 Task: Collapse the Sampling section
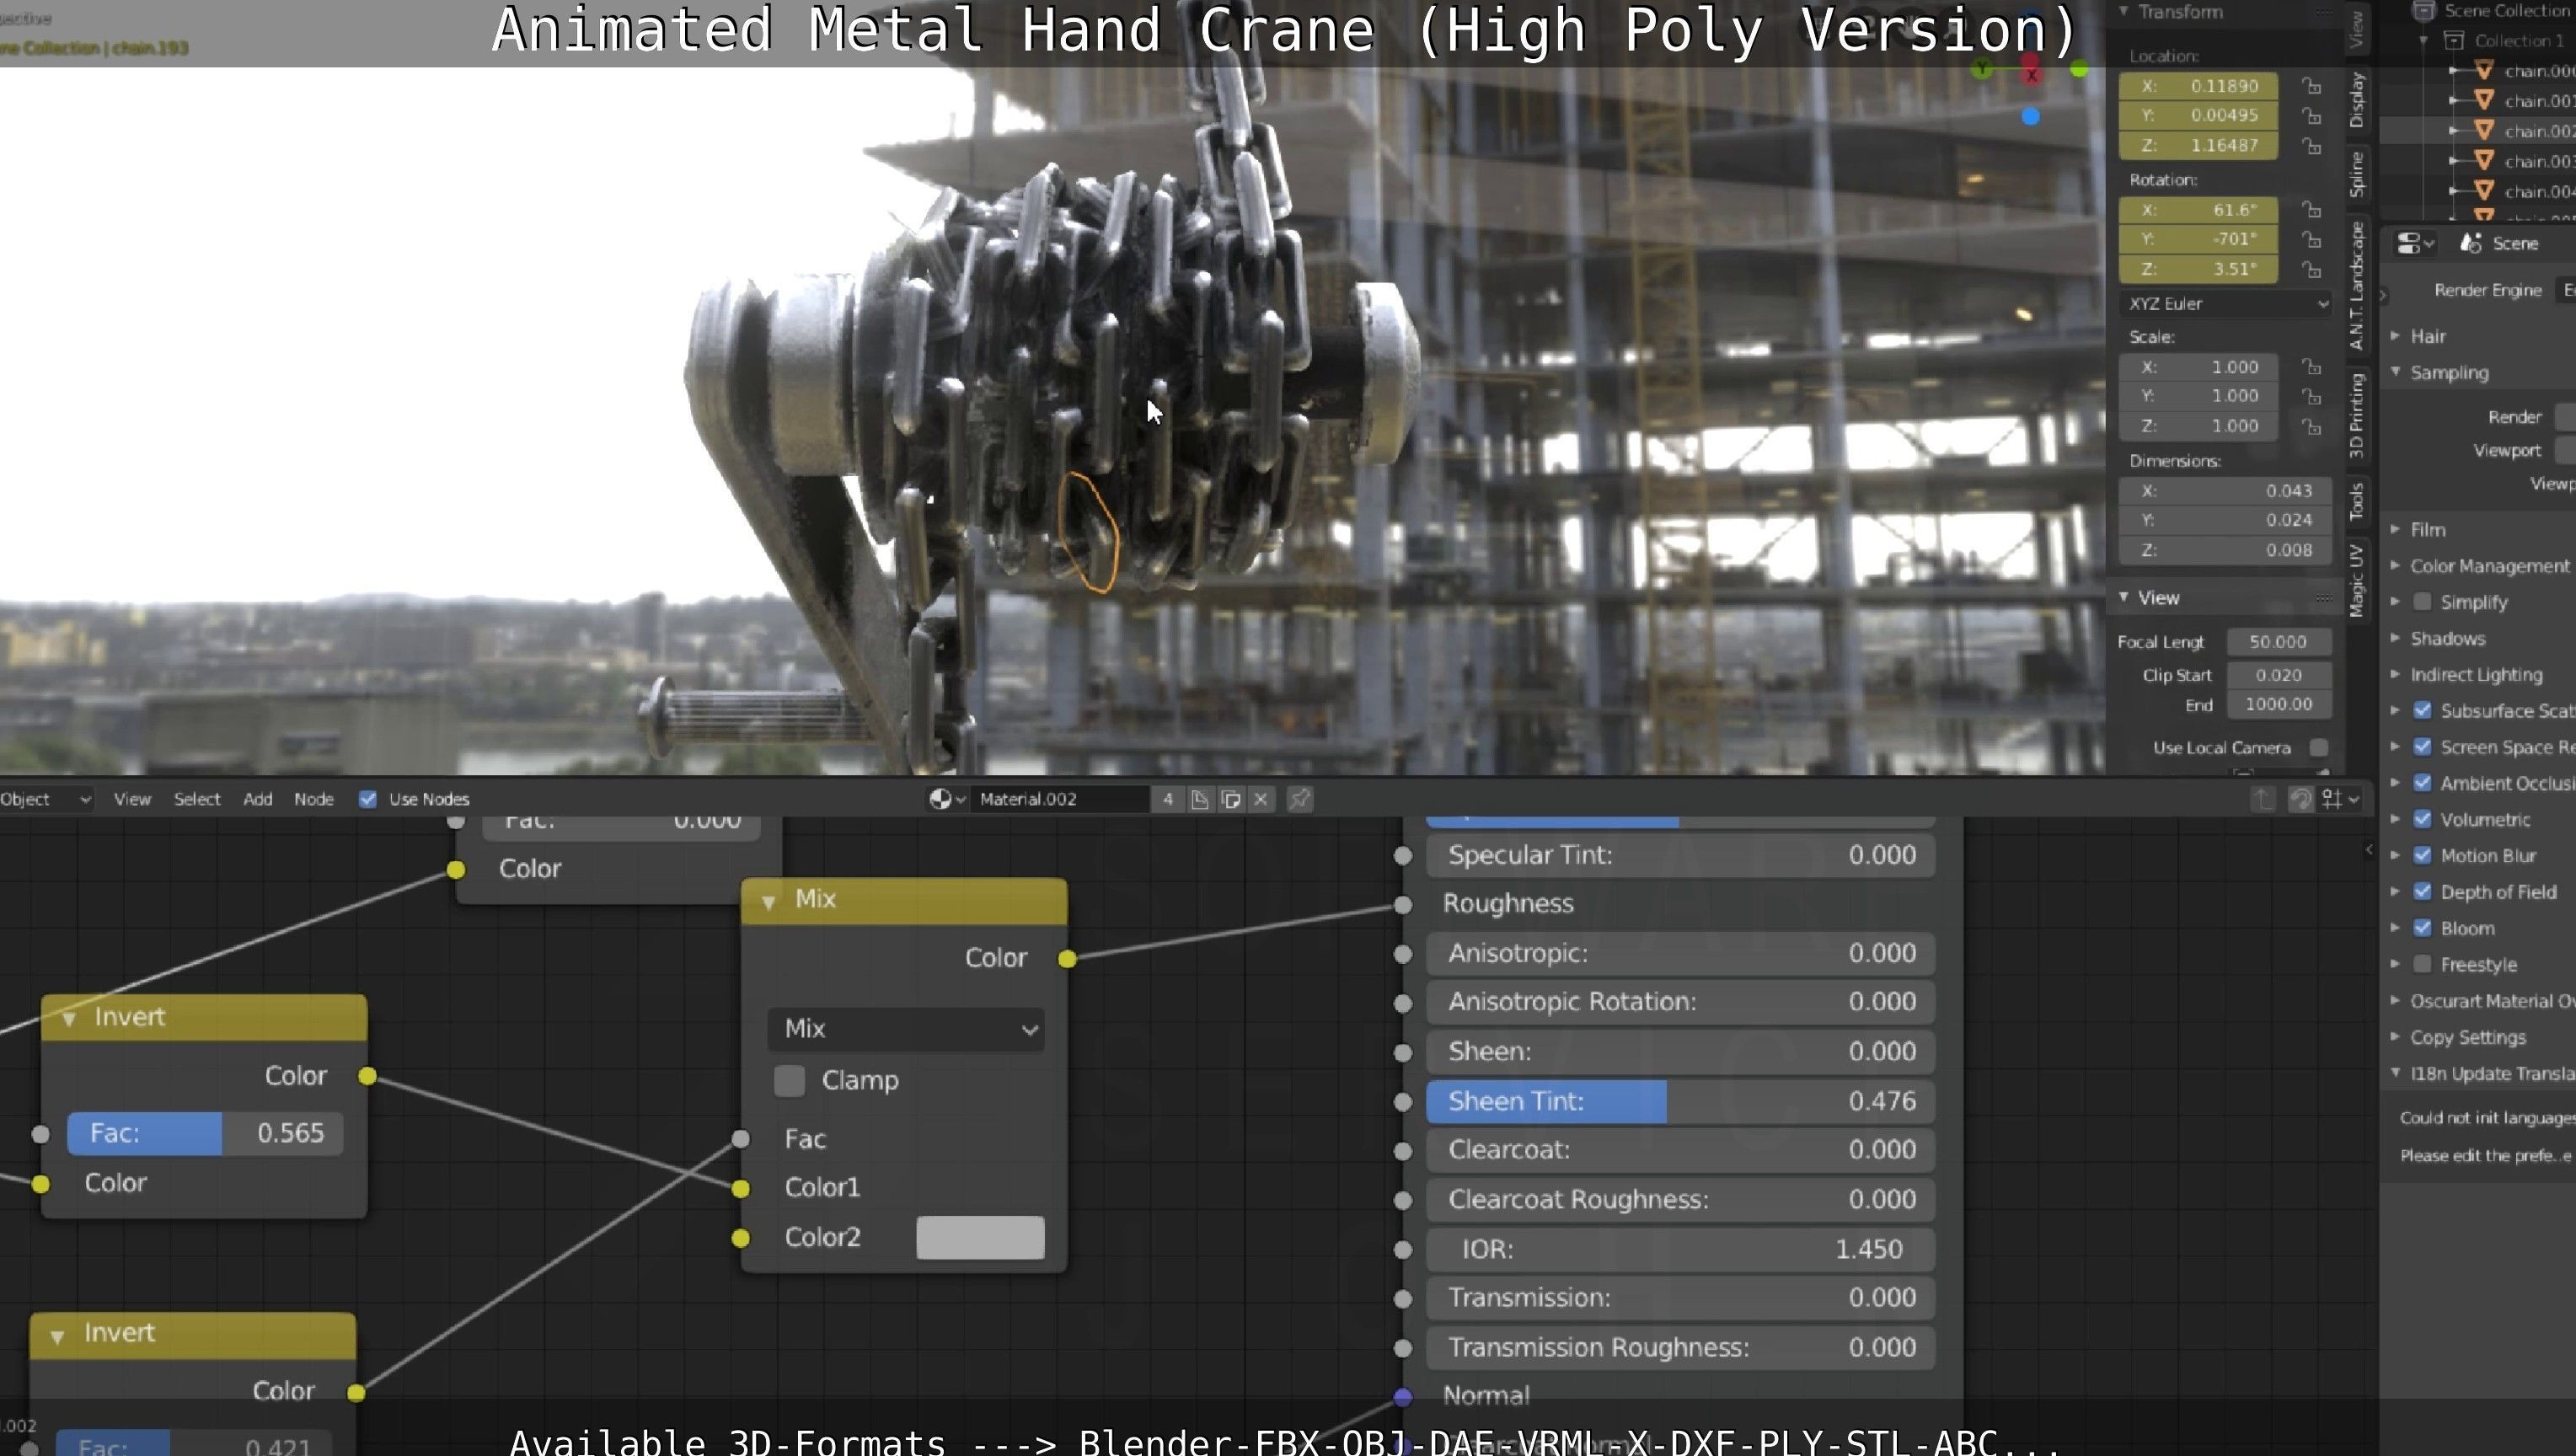coord(2395,372)
